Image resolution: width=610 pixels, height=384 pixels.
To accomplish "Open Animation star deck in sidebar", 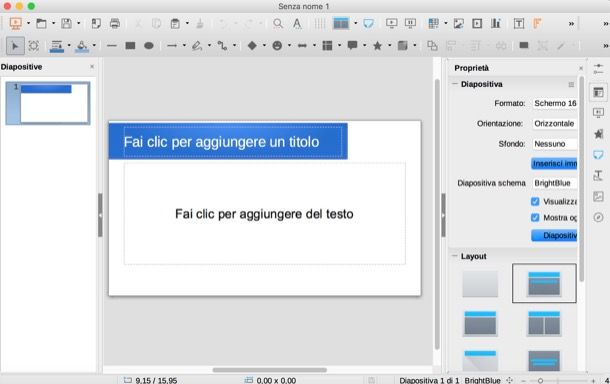I will (x=598, y=134).
